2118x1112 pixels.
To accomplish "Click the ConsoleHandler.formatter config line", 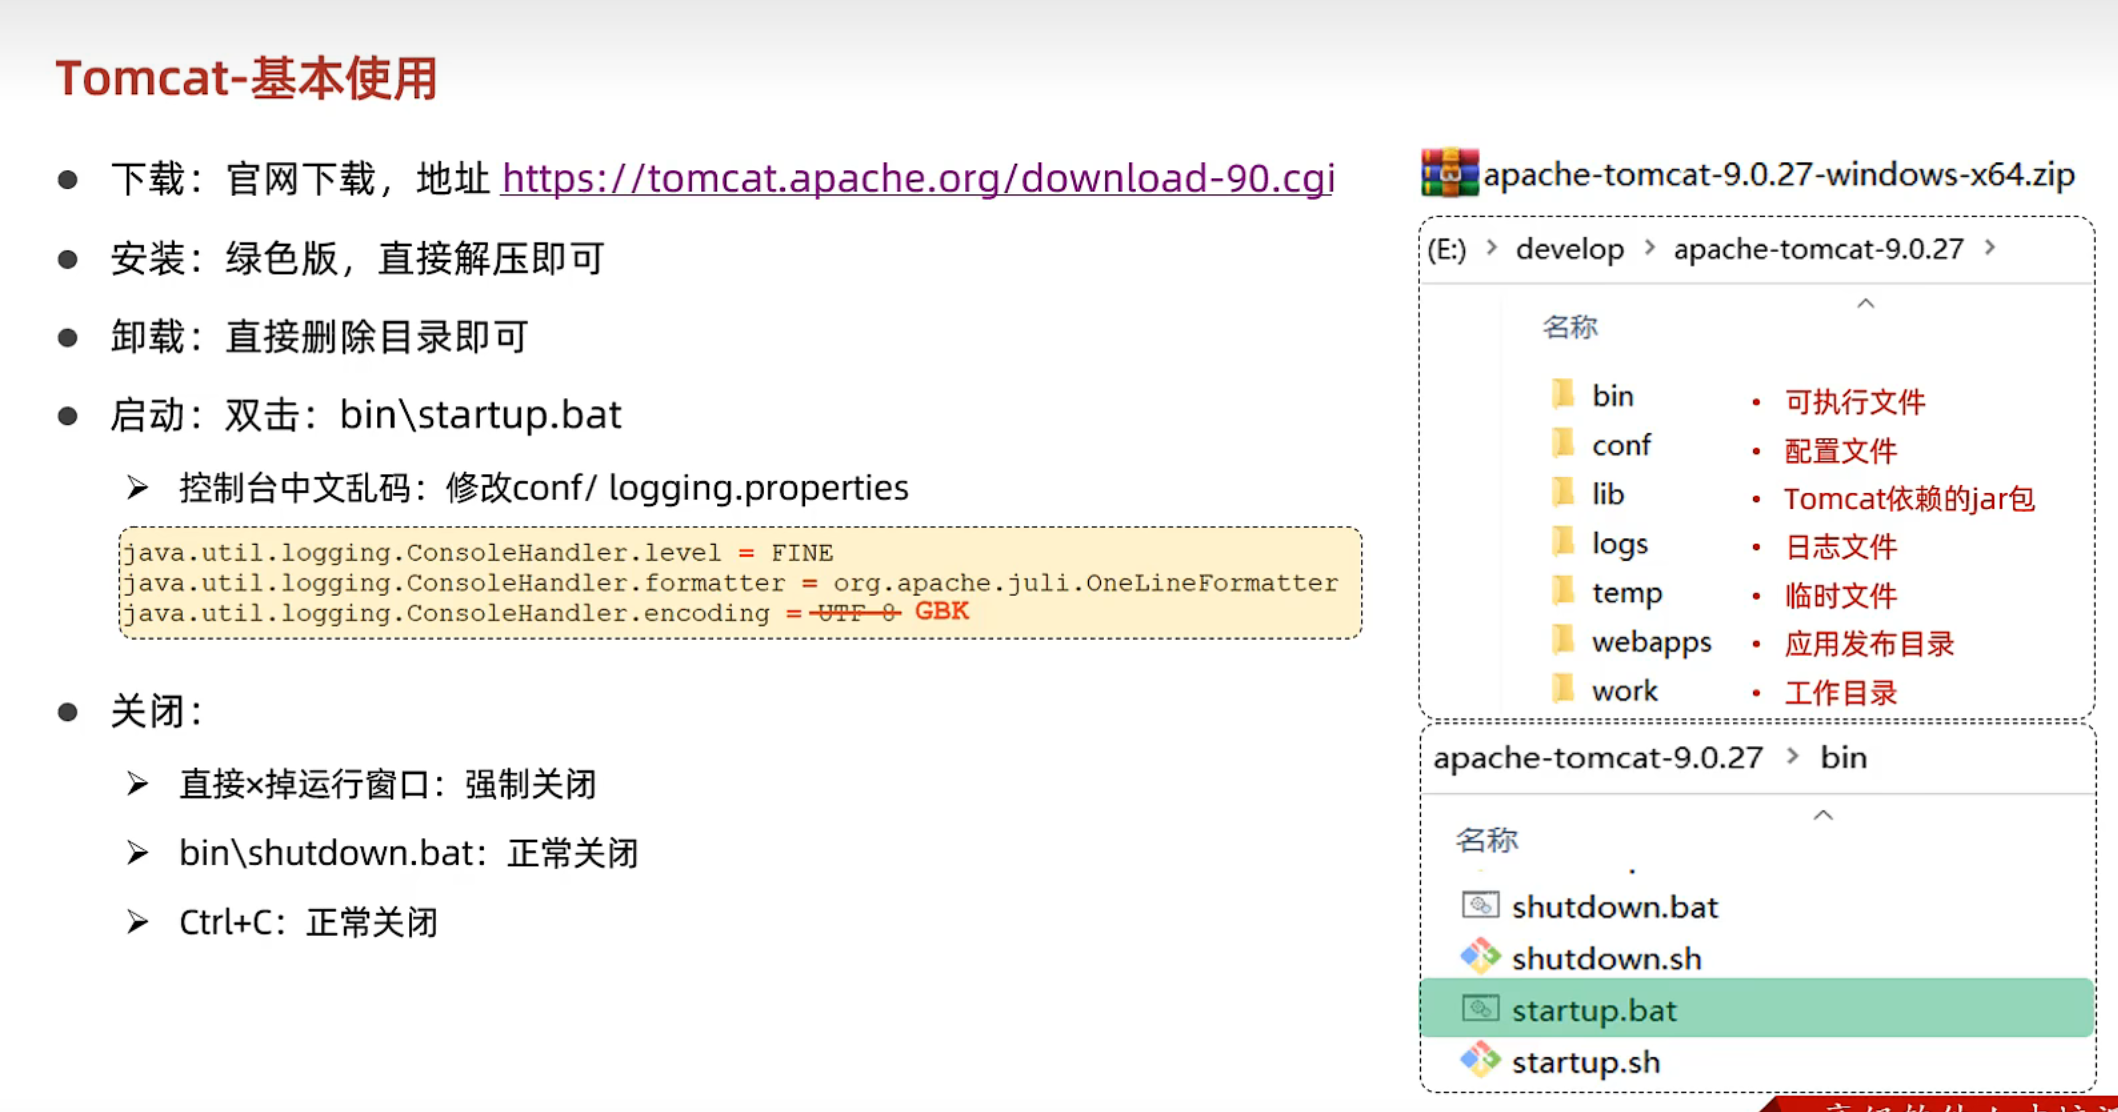I will tap(730, 583).
